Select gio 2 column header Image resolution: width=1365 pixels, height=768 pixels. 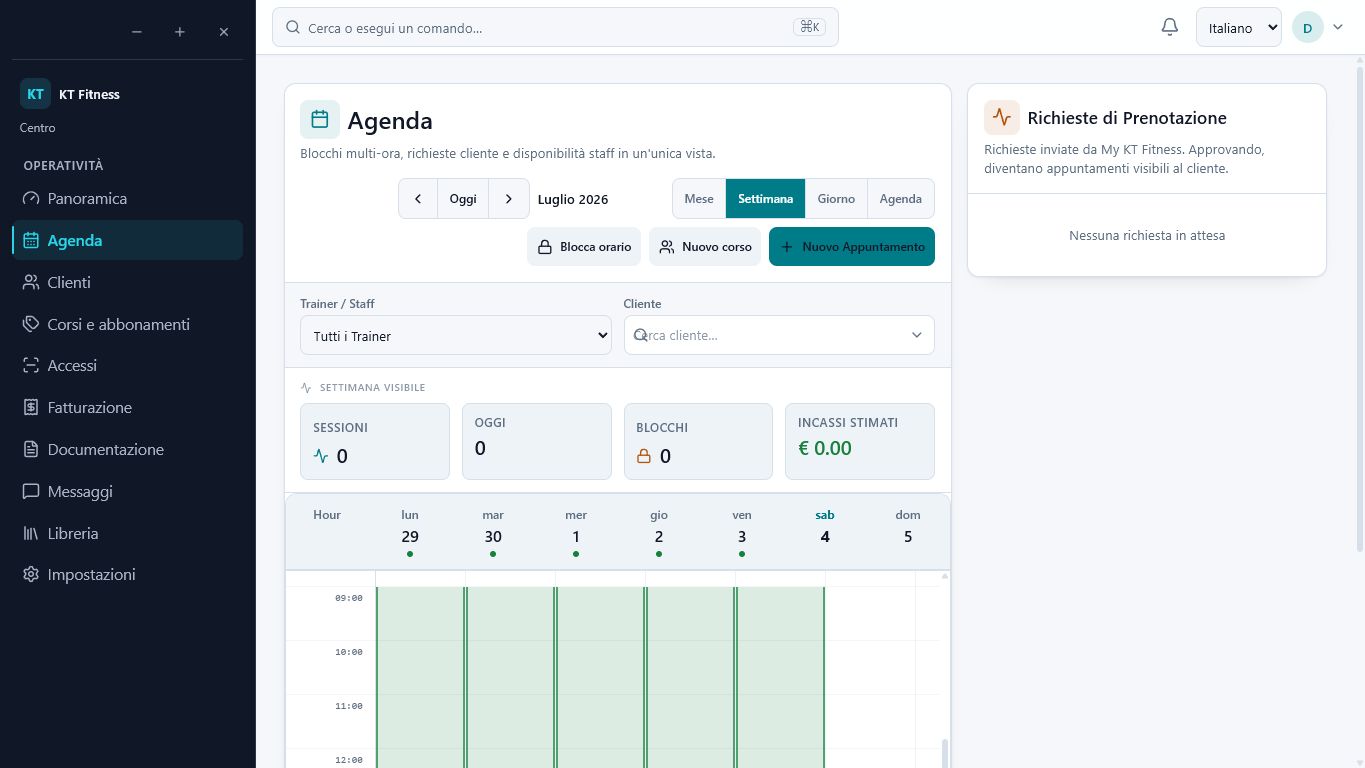[659, 532]
